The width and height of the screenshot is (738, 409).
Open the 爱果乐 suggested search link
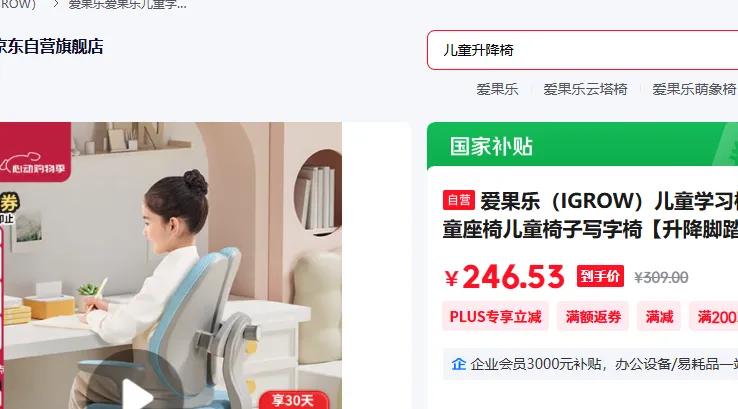pos(497,89)
